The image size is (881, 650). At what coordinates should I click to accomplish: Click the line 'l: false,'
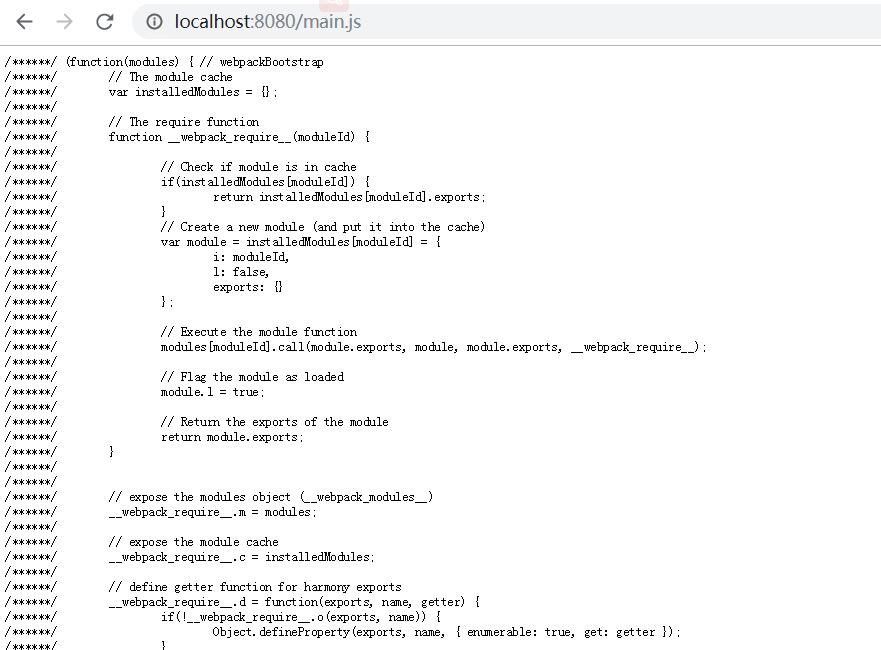click(241, 272)
